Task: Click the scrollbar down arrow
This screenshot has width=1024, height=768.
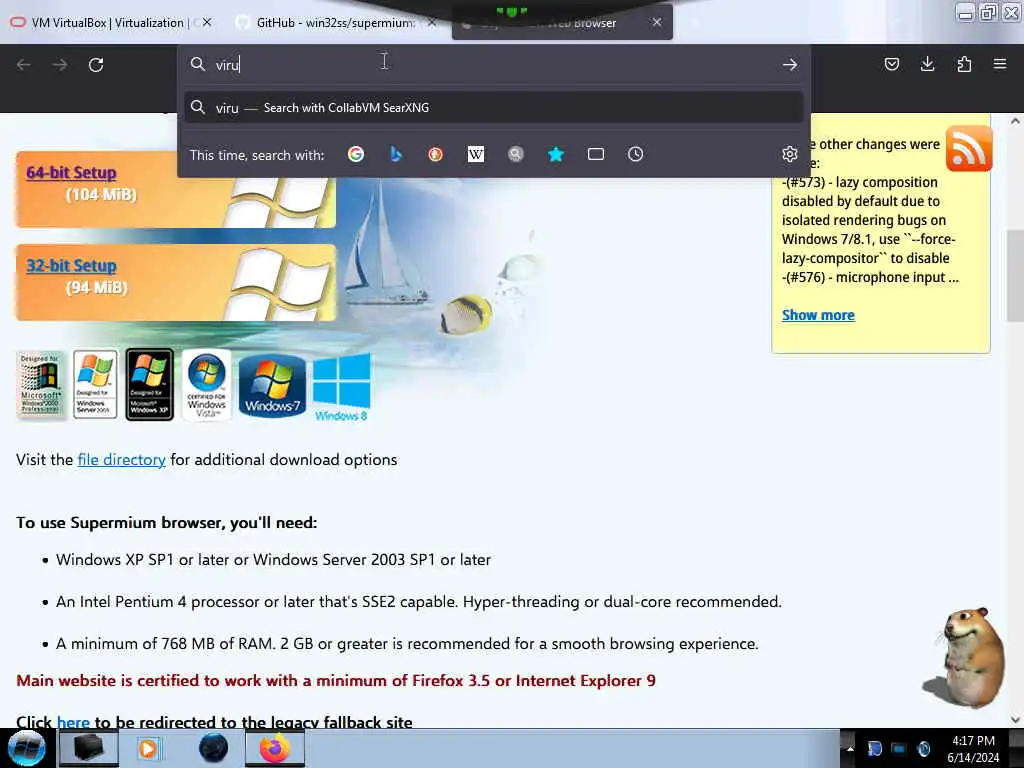Action: 1015,720
